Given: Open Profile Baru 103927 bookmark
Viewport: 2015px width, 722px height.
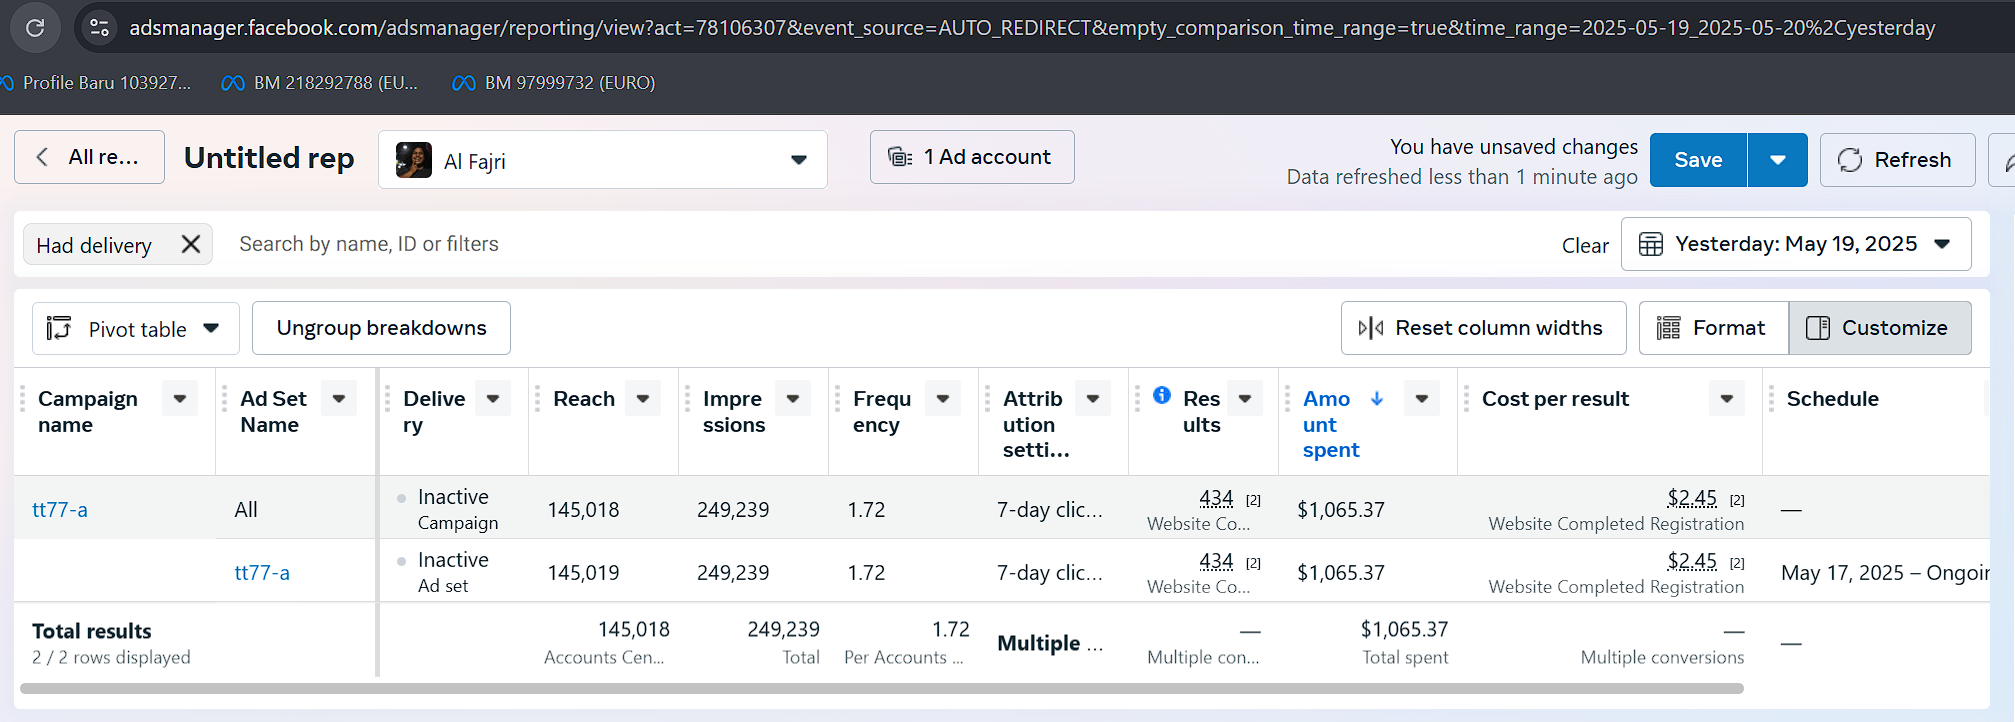Looking at the screenshot, I should coord(97,83).
